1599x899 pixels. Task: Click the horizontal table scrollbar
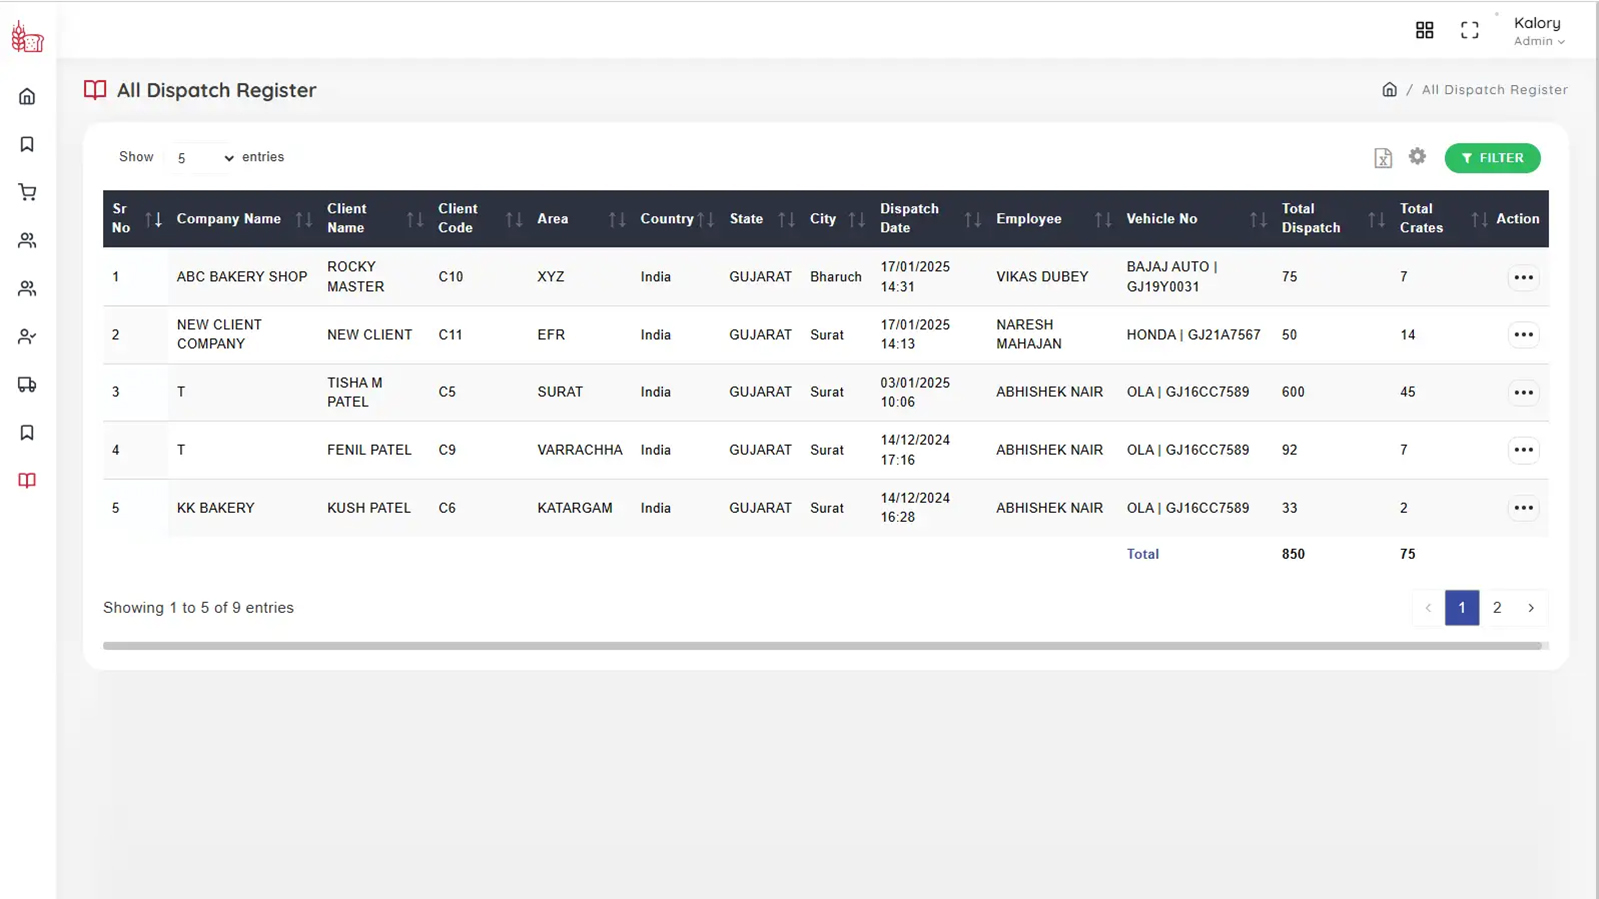pos(822,646)
